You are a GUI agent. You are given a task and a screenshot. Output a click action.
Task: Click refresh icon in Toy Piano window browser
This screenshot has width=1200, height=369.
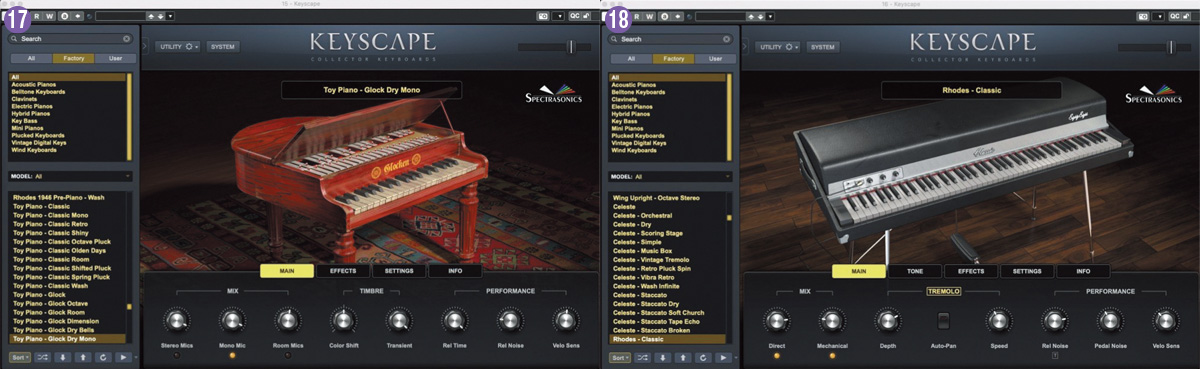click(x=104, y=356)
